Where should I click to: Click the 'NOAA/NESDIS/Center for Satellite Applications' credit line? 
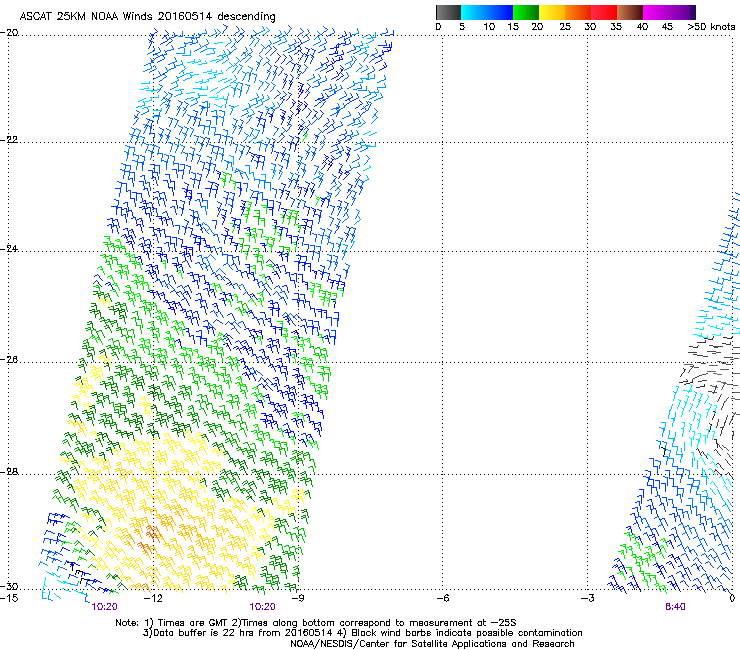(432, 644)
